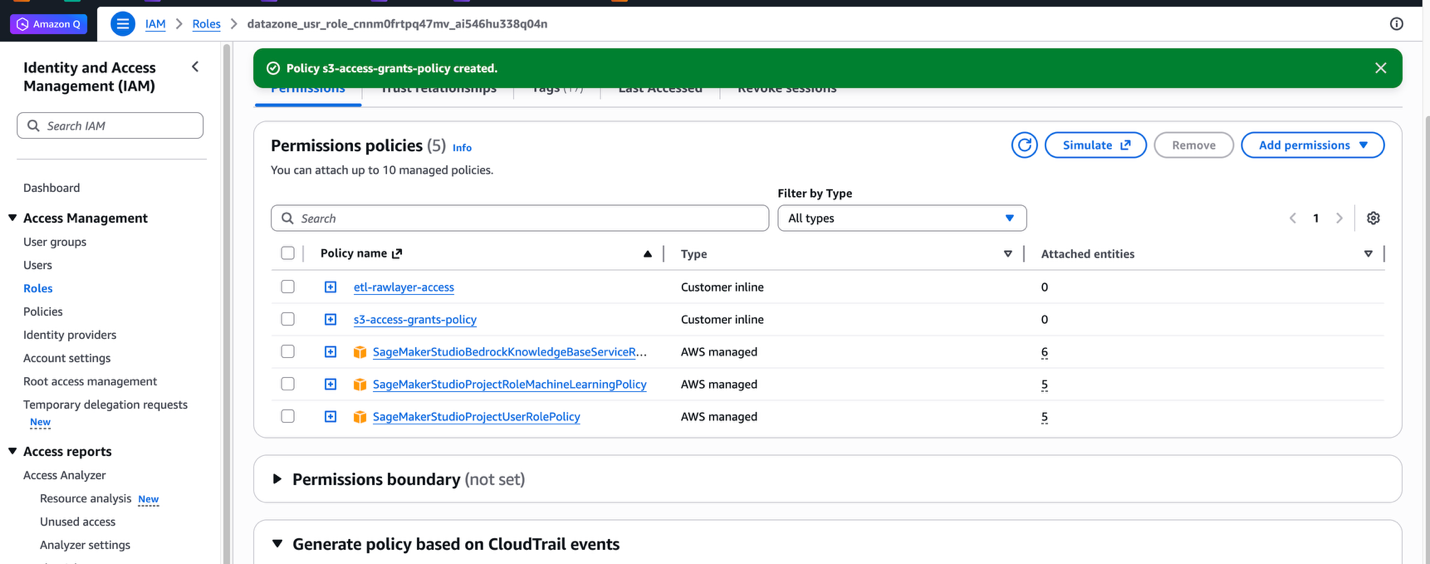The image size is (1430, 564).
Task: Click the Simulate button
Action: click(1095, 145)
